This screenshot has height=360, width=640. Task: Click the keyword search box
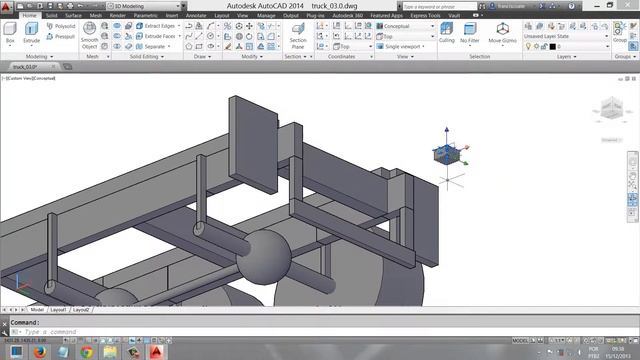click(x=439, y=7)
